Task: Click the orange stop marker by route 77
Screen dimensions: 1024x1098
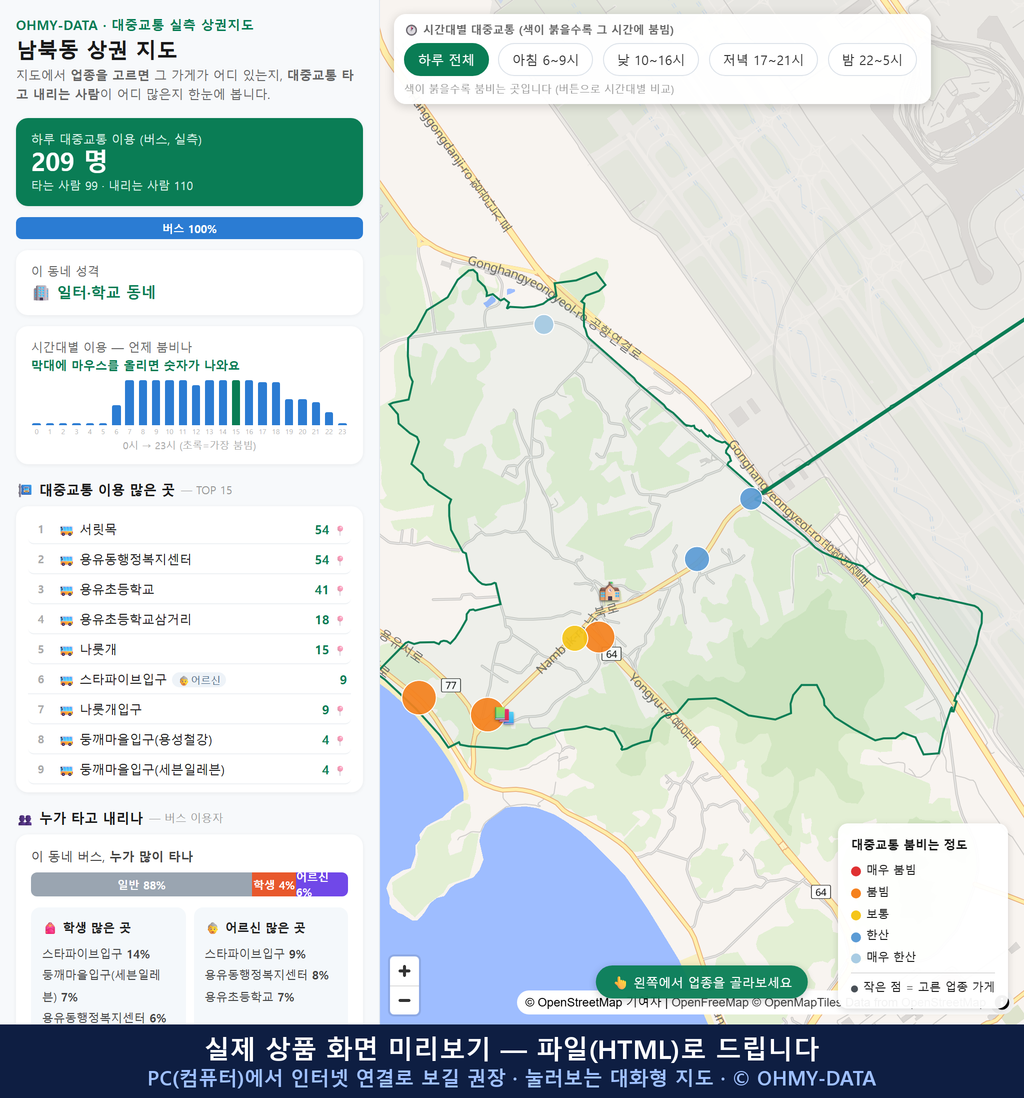Action: (x=419, y=697)
